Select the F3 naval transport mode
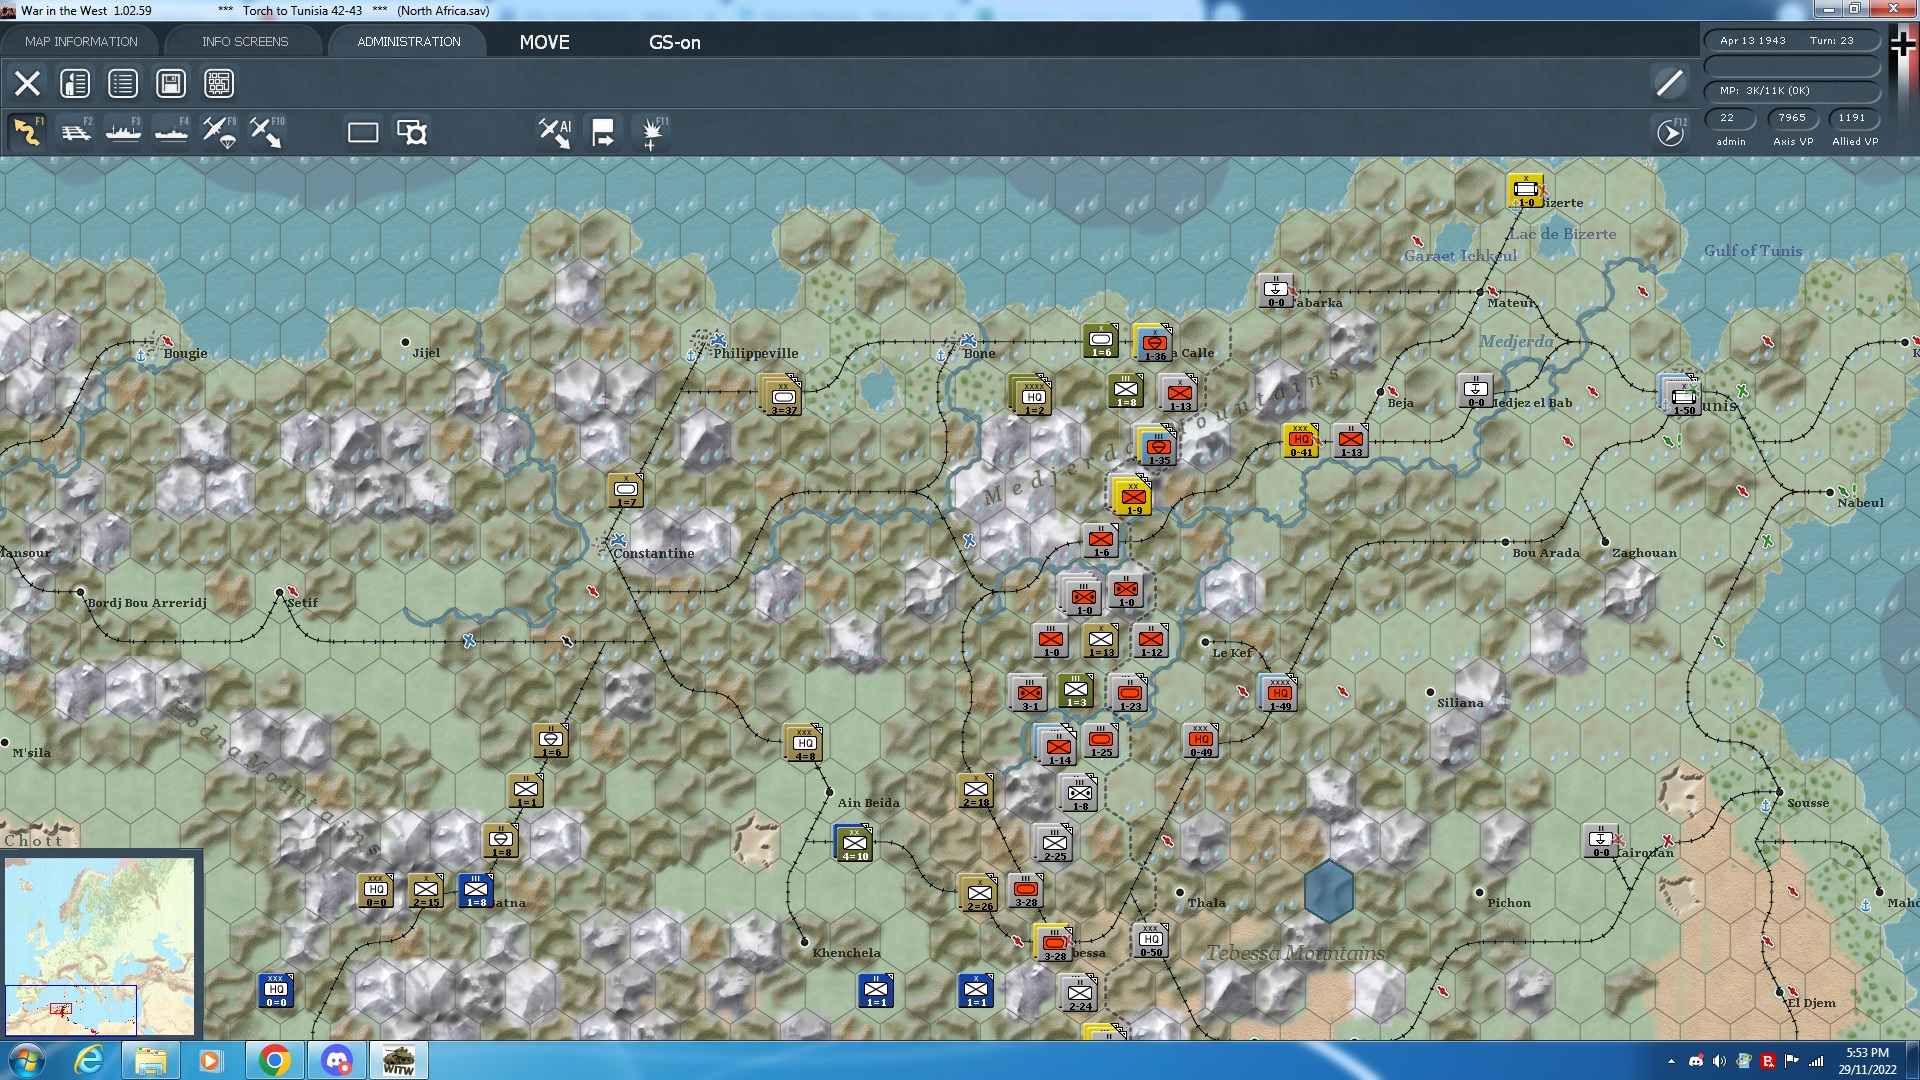The width and height of the screenshot is (1920, 1080). tap(123, 132)
